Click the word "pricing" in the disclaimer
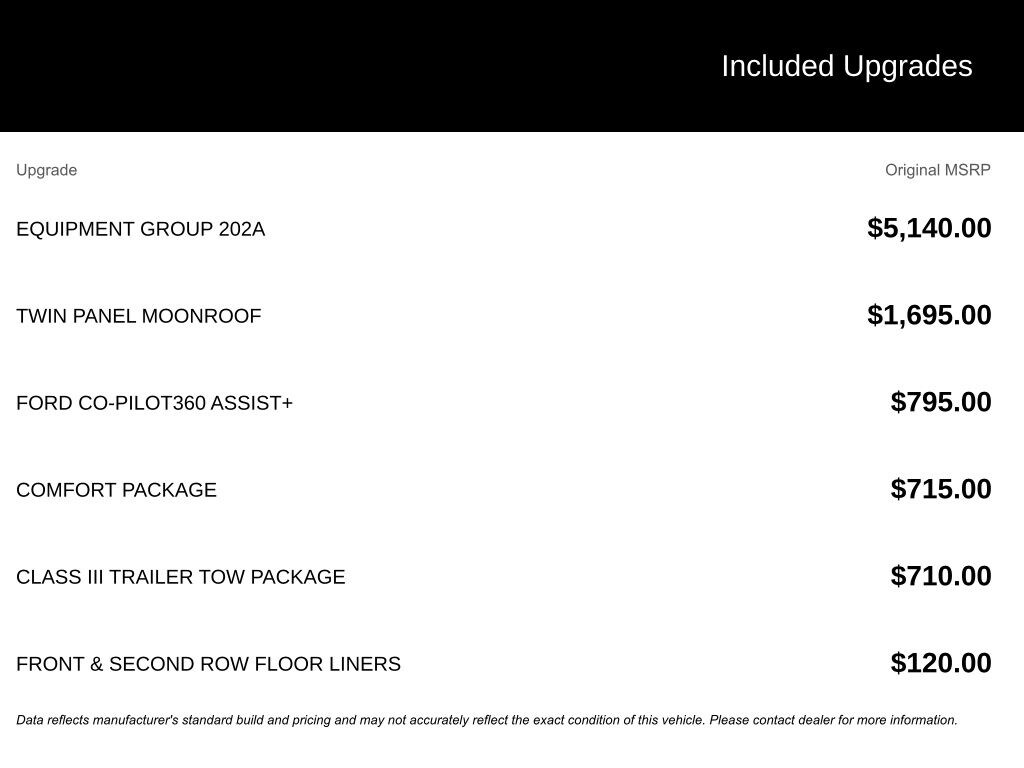1024x768 pixels. tap(311, 720)
